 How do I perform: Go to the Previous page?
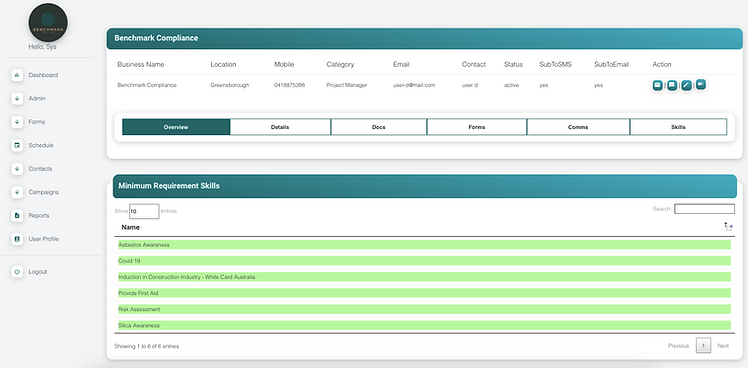[x=678, y=346]
